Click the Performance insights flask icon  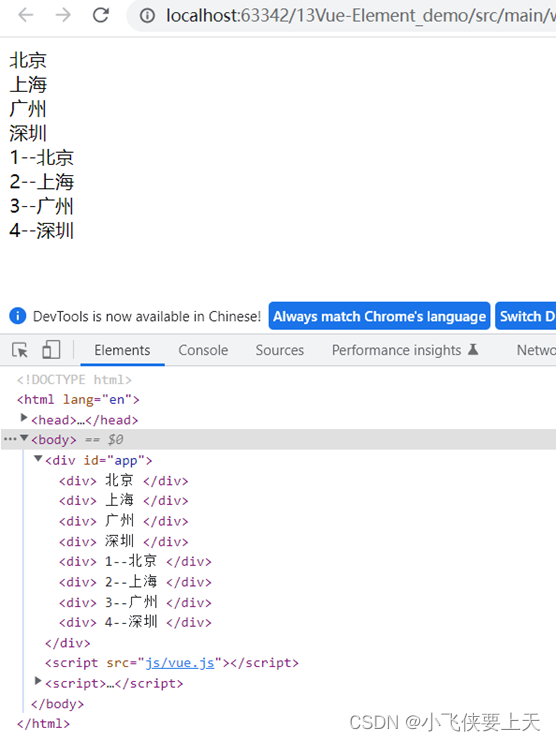coord(473,349)
